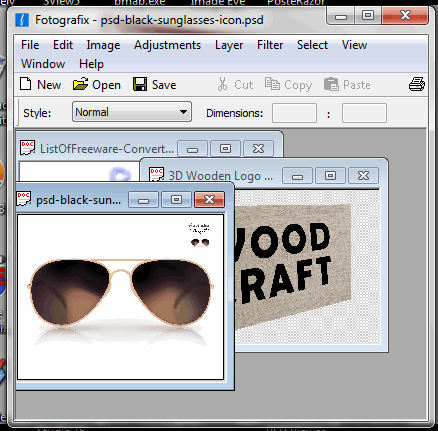Click the Cut toolbar button

tap(235, 85)
